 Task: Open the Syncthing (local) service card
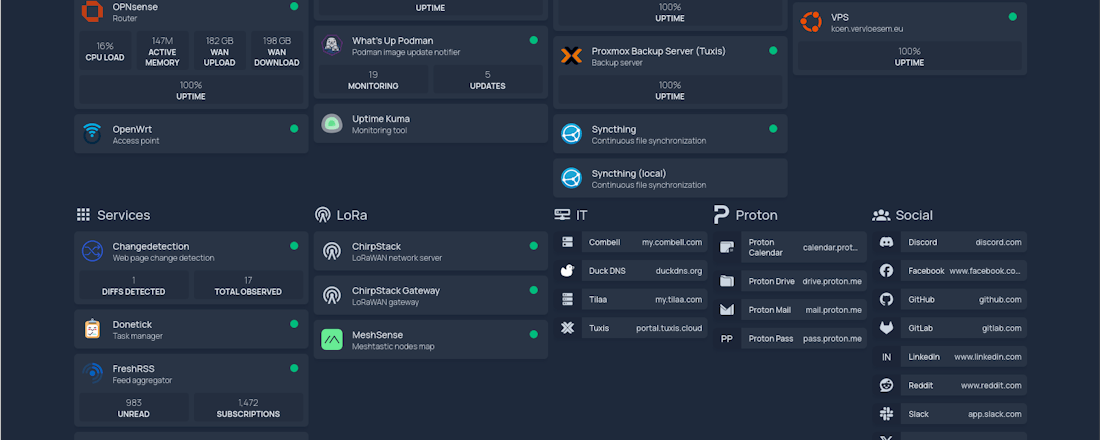tap(670, 178)
